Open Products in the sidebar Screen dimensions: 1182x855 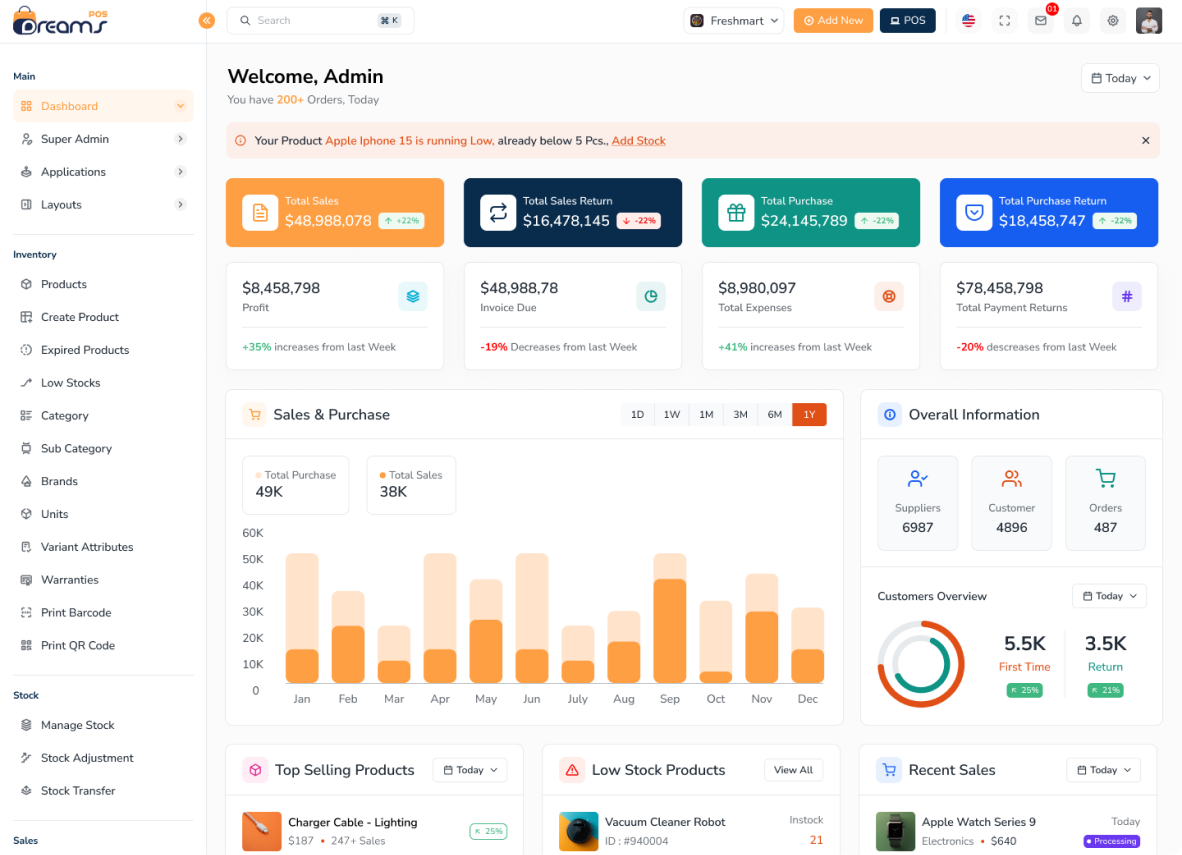103,284
